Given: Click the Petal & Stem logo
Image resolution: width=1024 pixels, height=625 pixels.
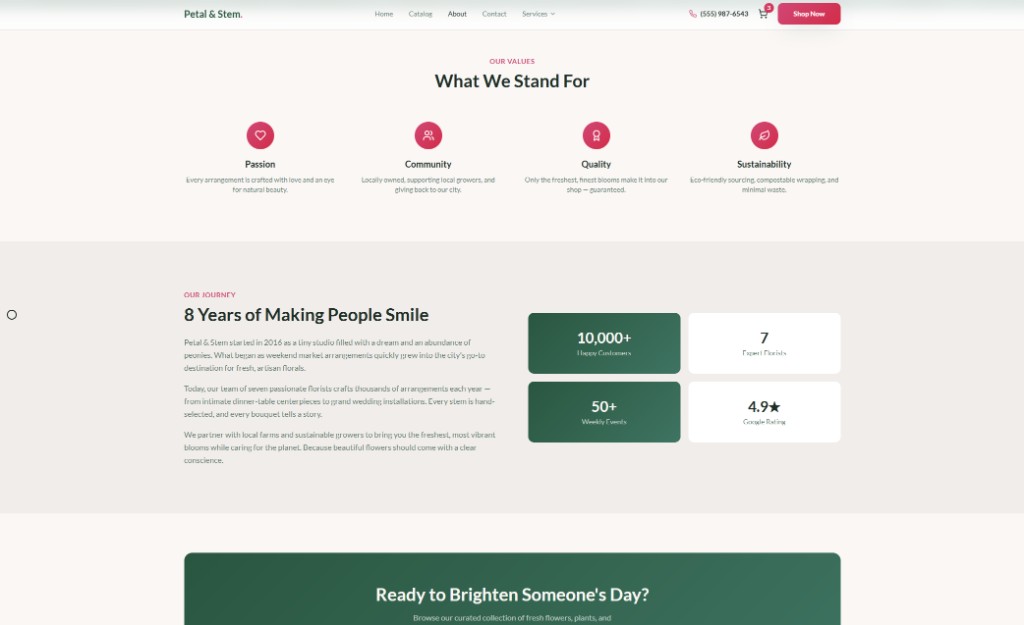Looking at the screenshot, I should tap(213, 14).
